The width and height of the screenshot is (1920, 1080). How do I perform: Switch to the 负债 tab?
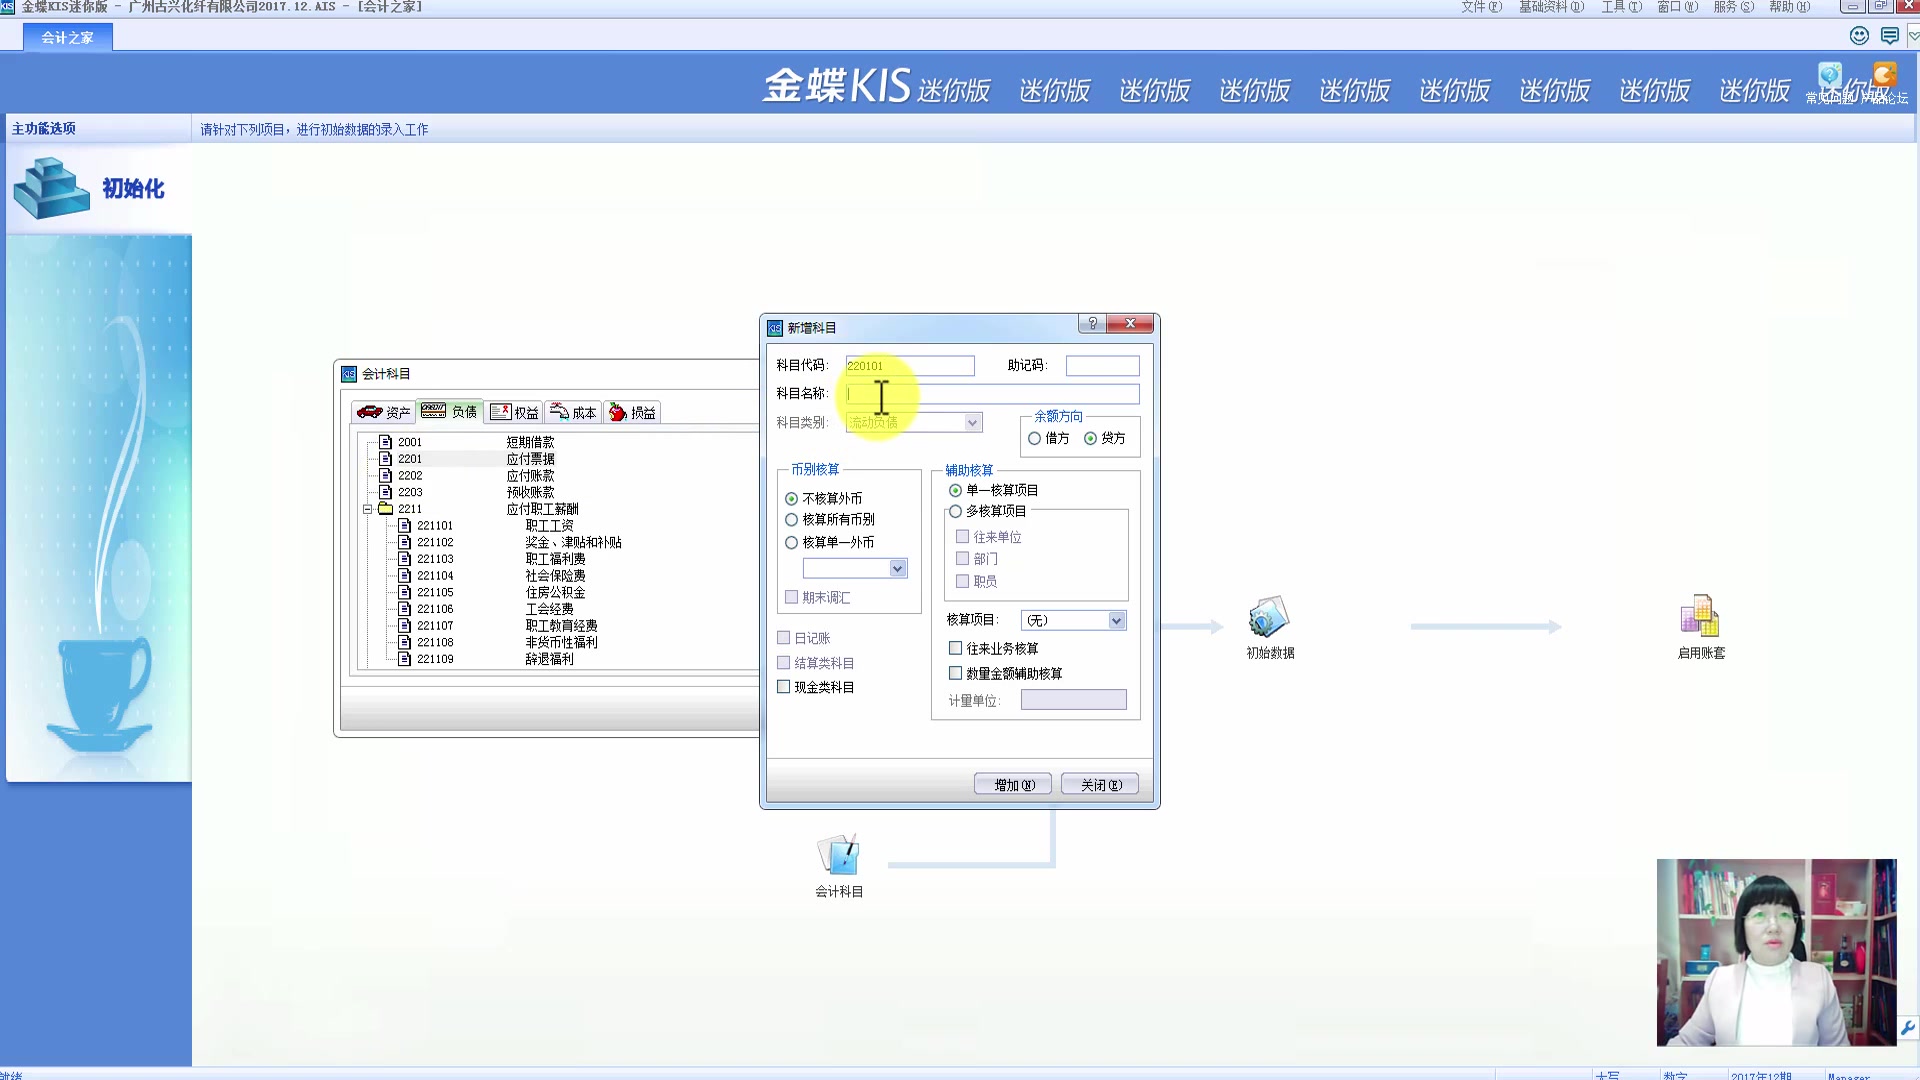coord(449,412)
